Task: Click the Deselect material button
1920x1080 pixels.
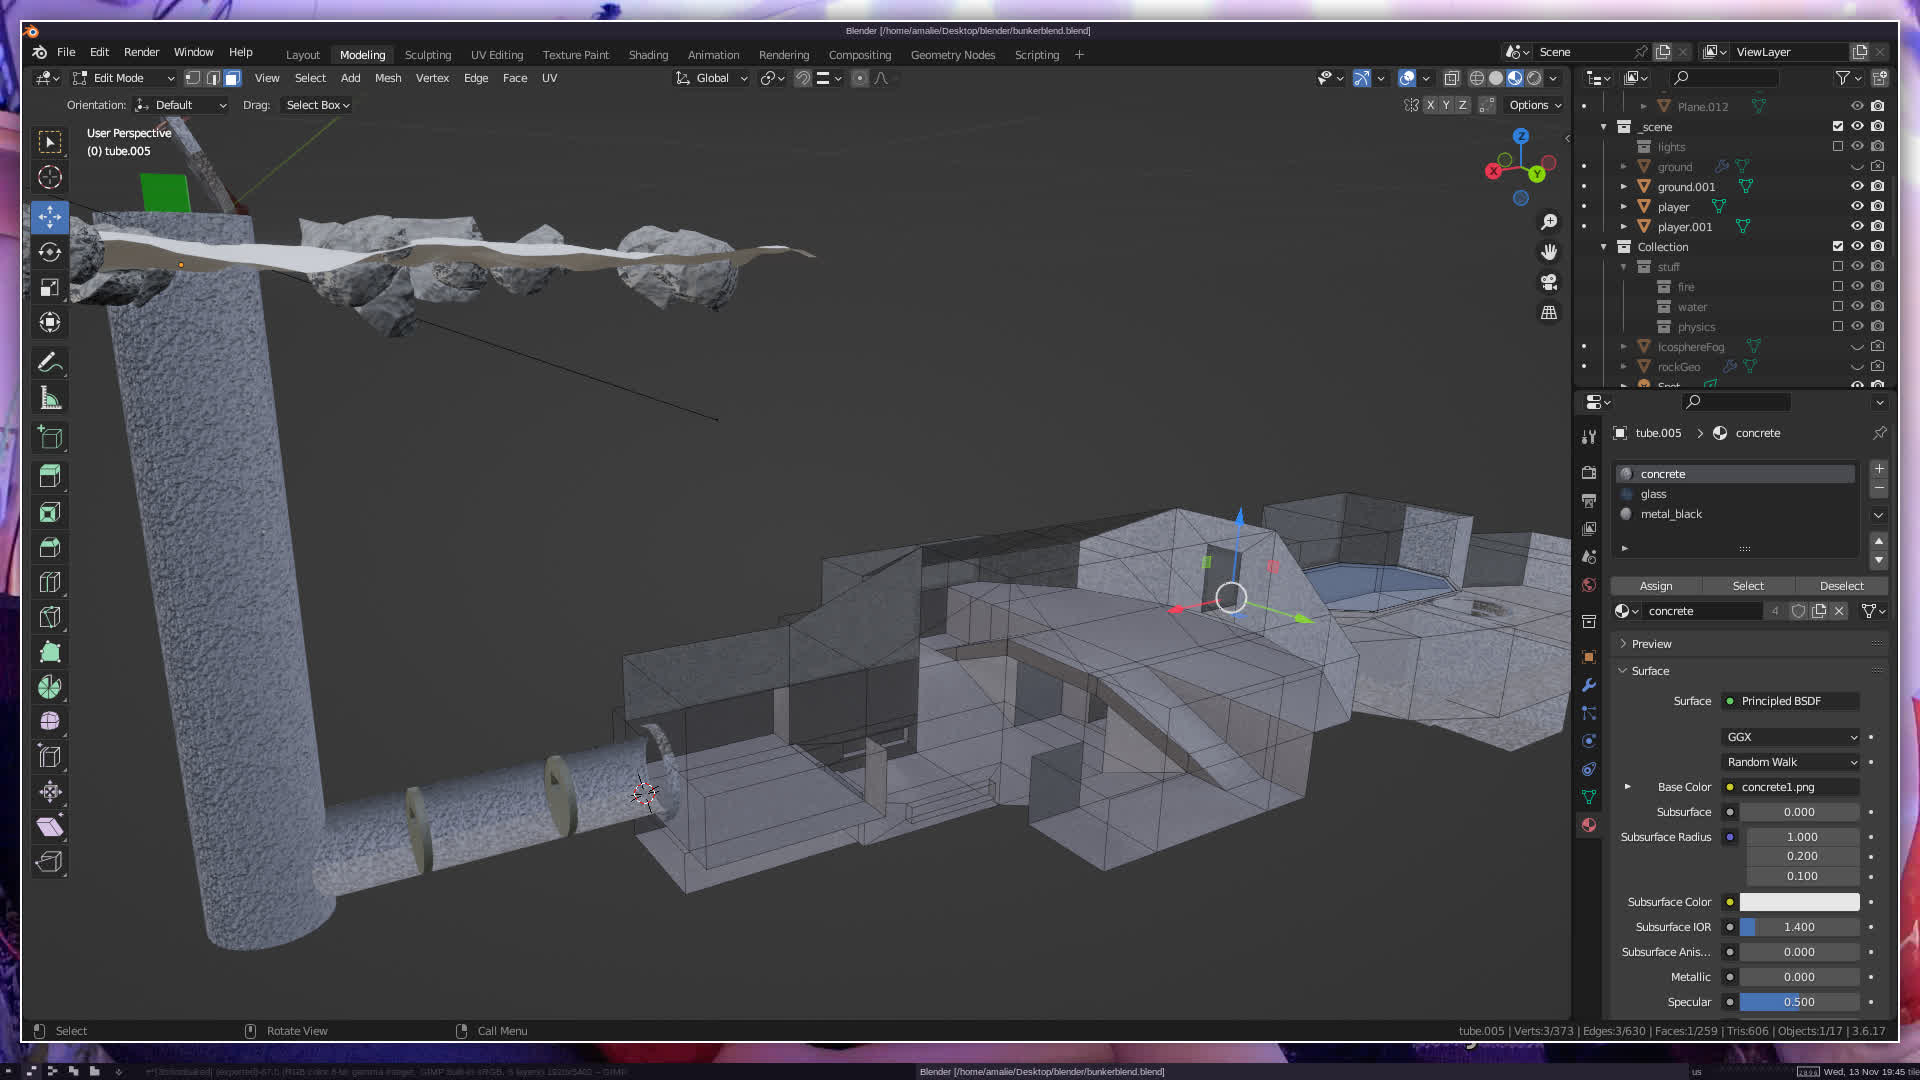Action: coord(1841,586)
